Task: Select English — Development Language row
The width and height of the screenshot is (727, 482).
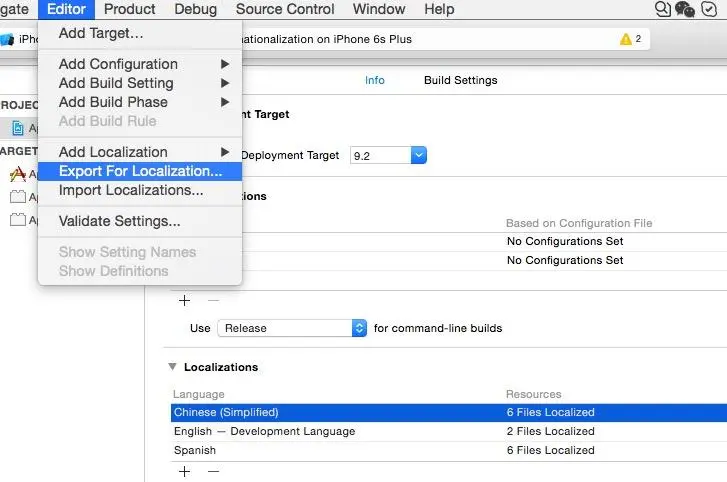Action: tap(449, 431)
